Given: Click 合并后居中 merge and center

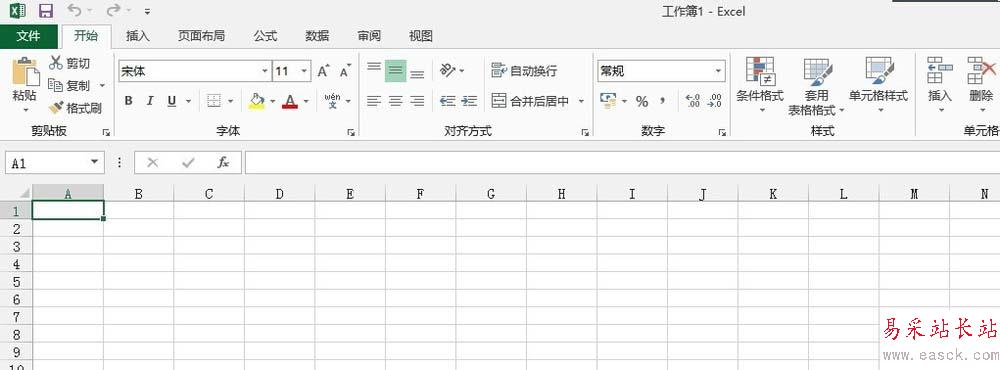Looking at the screenshot, I should 531,101.
